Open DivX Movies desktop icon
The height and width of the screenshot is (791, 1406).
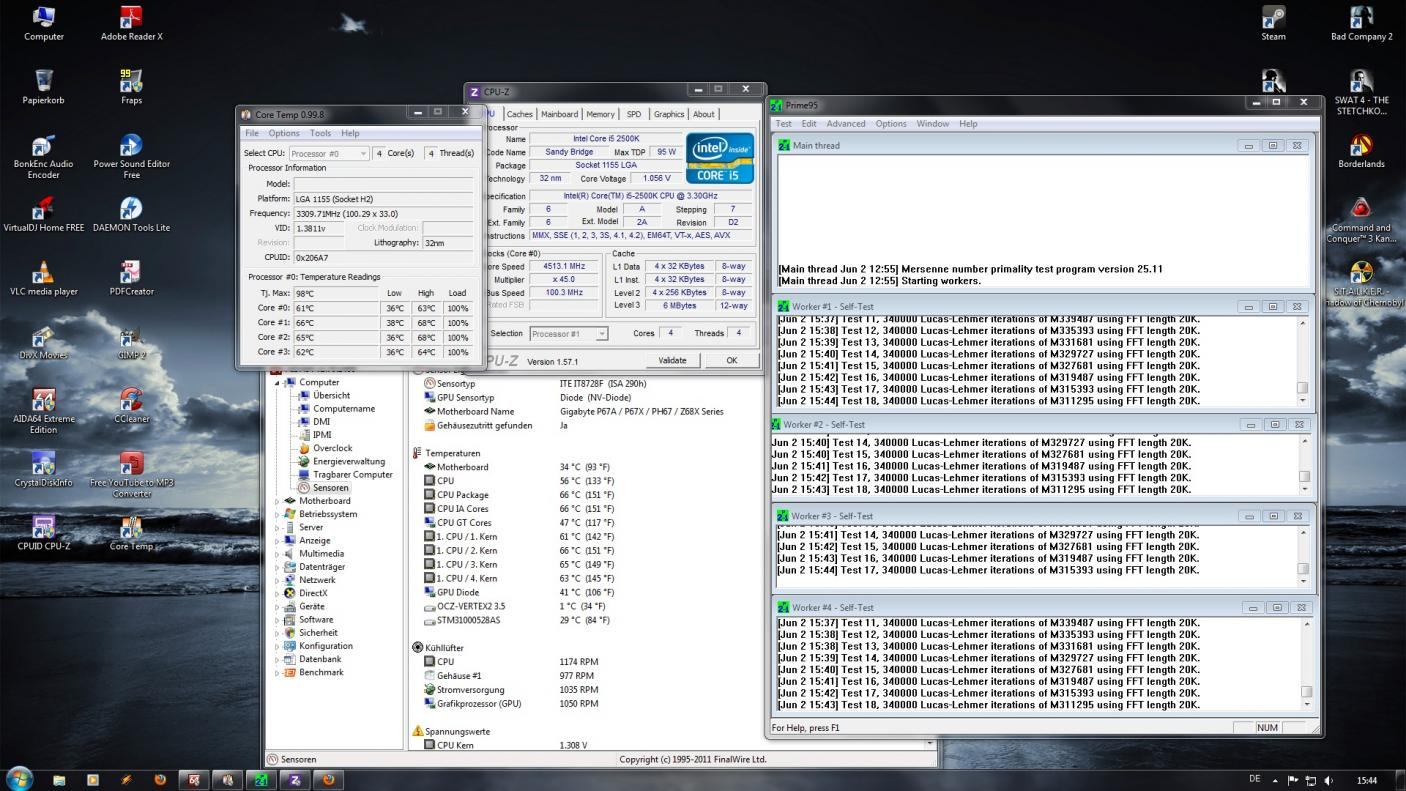pos(43,342)
